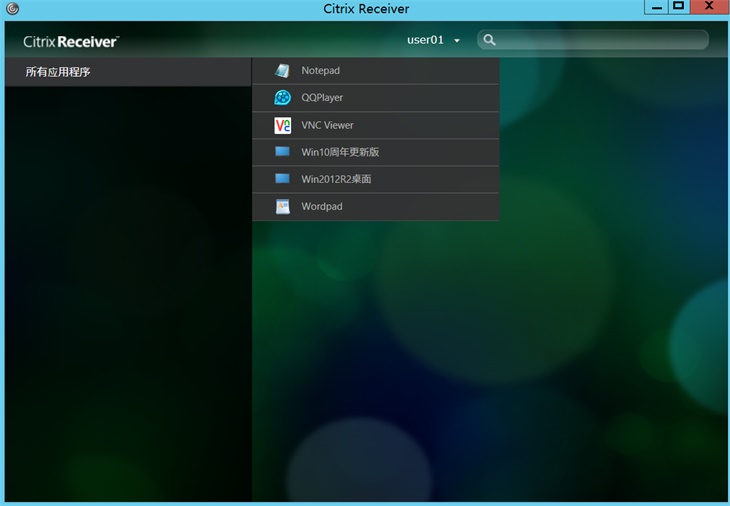Maximize the Citrix Receiver window
730x506 pixels.
[679, 7]
